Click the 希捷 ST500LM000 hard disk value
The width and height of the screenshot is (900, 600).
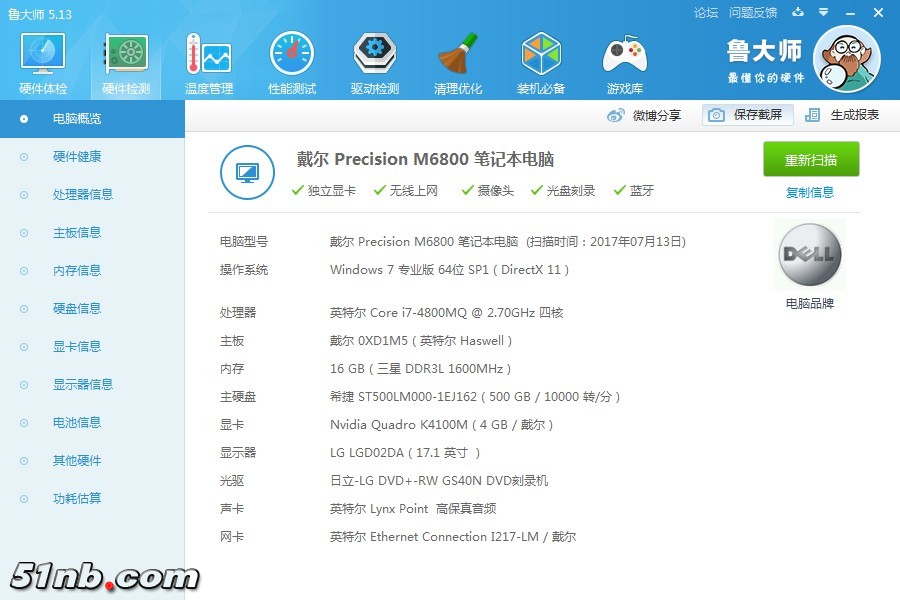pyautogui.click(x=475, y=397)
